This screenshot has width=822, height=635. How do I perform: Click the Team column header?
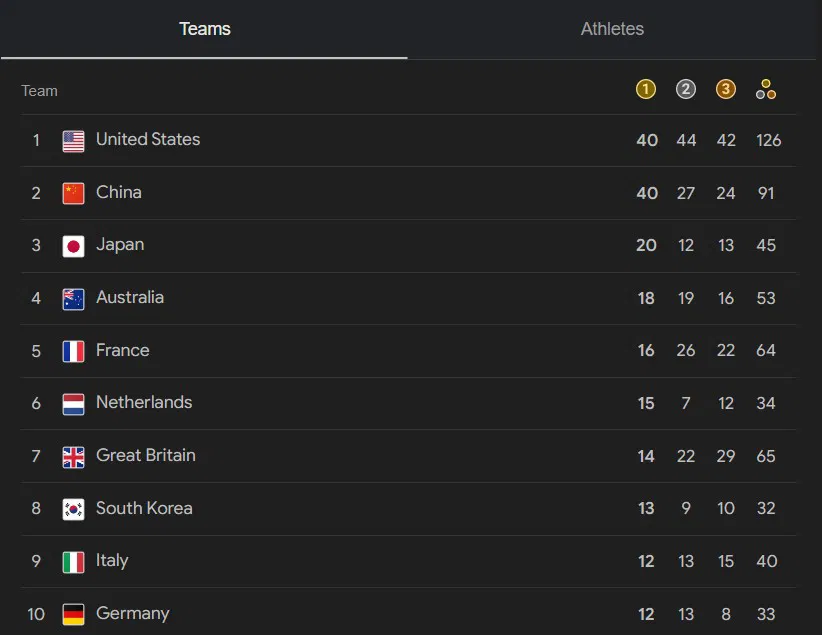click(39, 91)
